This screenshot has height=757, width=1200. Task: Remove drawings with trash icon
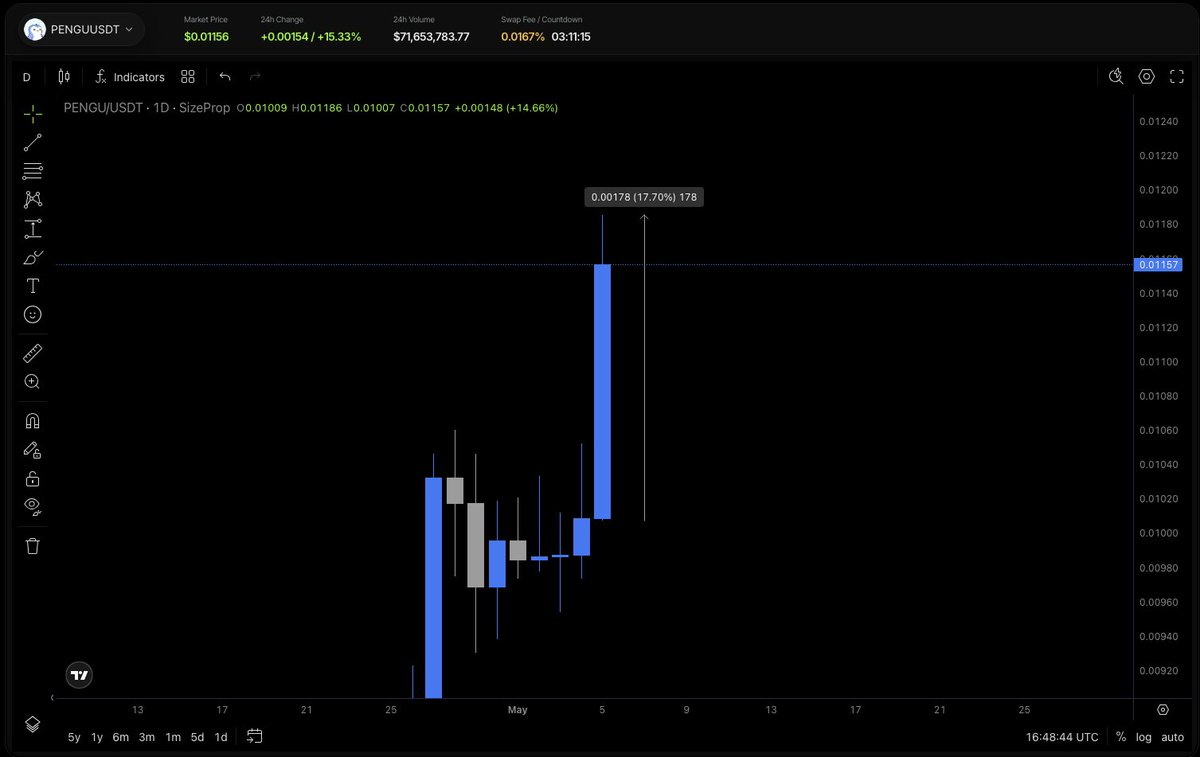pos(33,545)
